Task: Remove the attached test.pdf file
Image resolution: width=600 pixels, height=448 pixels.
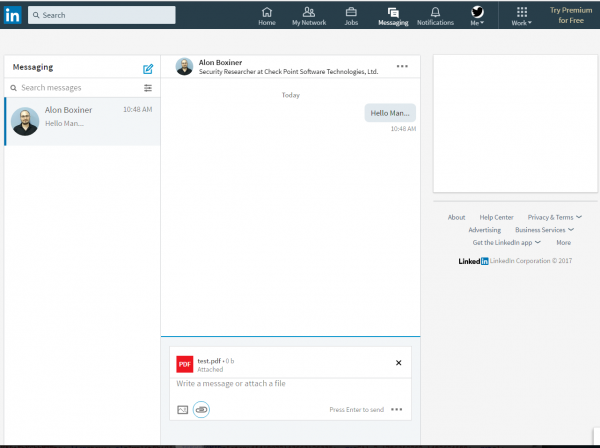Action: [x=398, y=363]
